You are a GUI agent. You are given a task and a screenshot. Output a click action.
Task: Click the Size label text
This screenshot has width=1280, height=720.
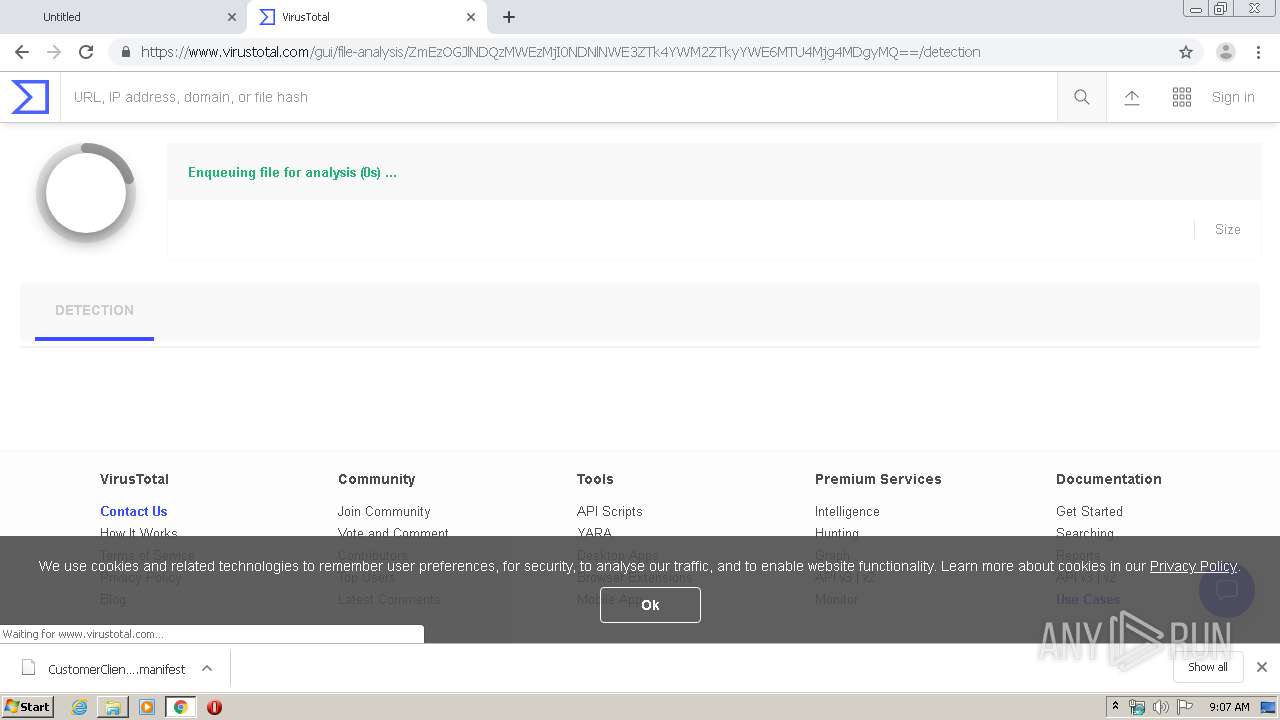pos(1228,230)
